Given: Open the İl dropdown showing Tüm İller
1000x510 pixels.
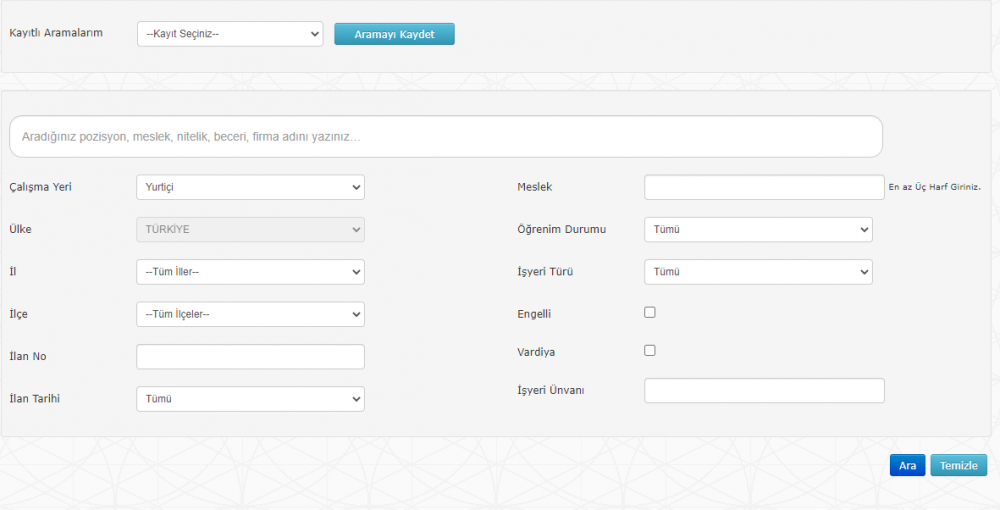Looking at the screenshot, I should [250, 272].
